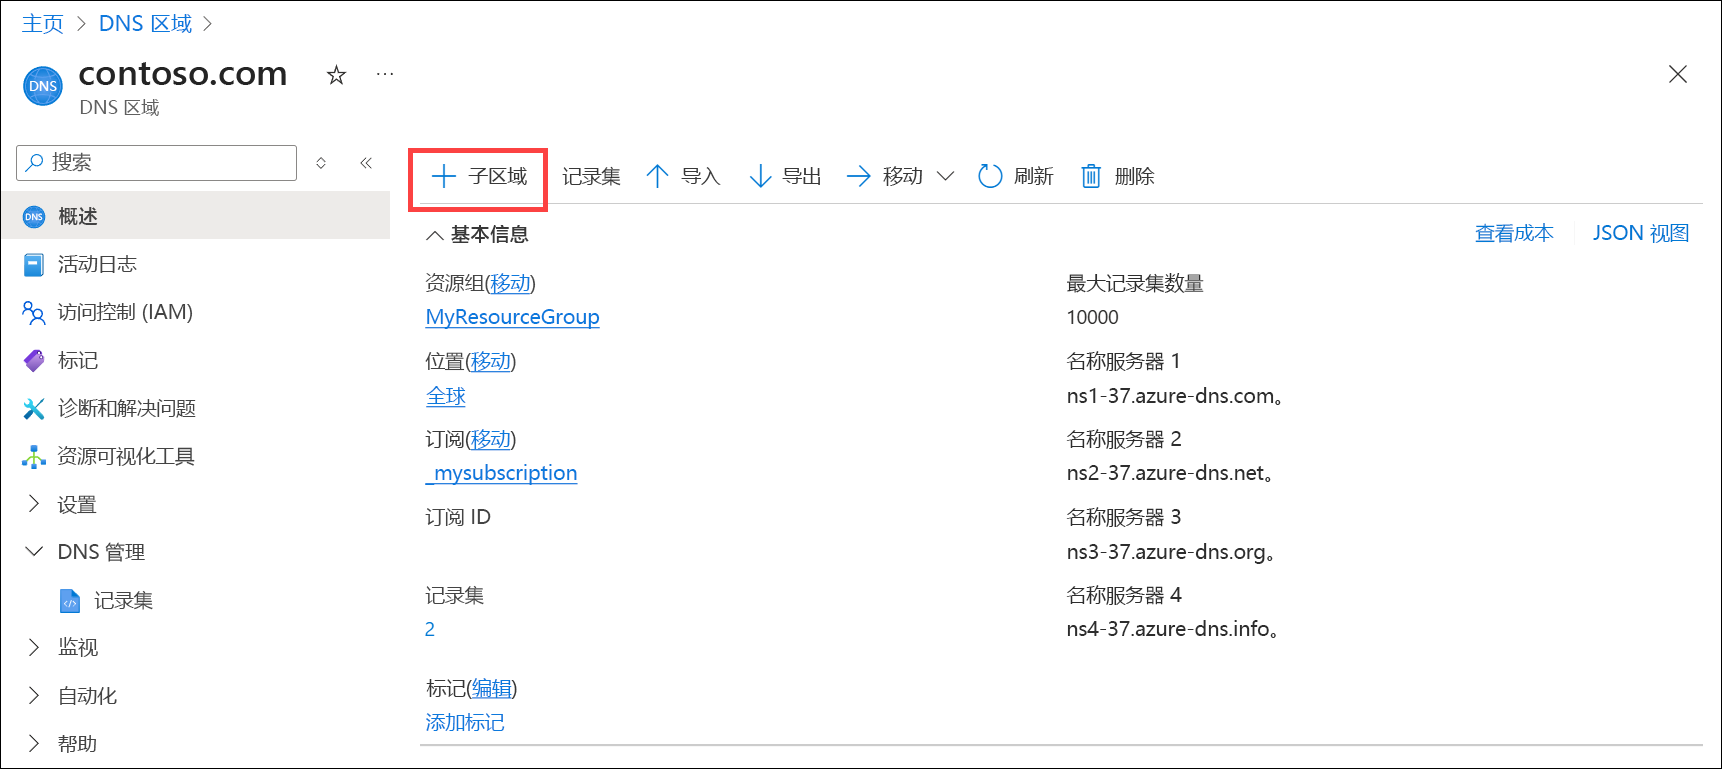Click 编辑 link next to 标记

coord(492,688)
